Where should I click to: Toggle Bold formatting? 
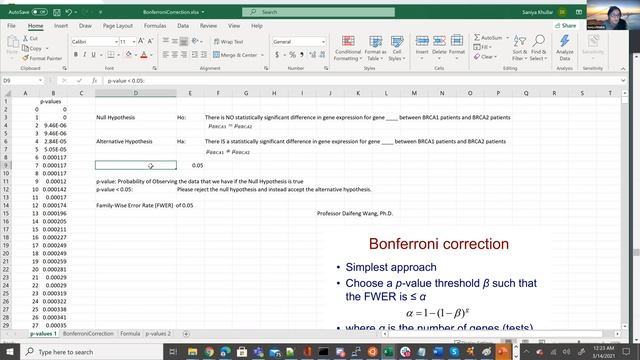pos(76,55)
